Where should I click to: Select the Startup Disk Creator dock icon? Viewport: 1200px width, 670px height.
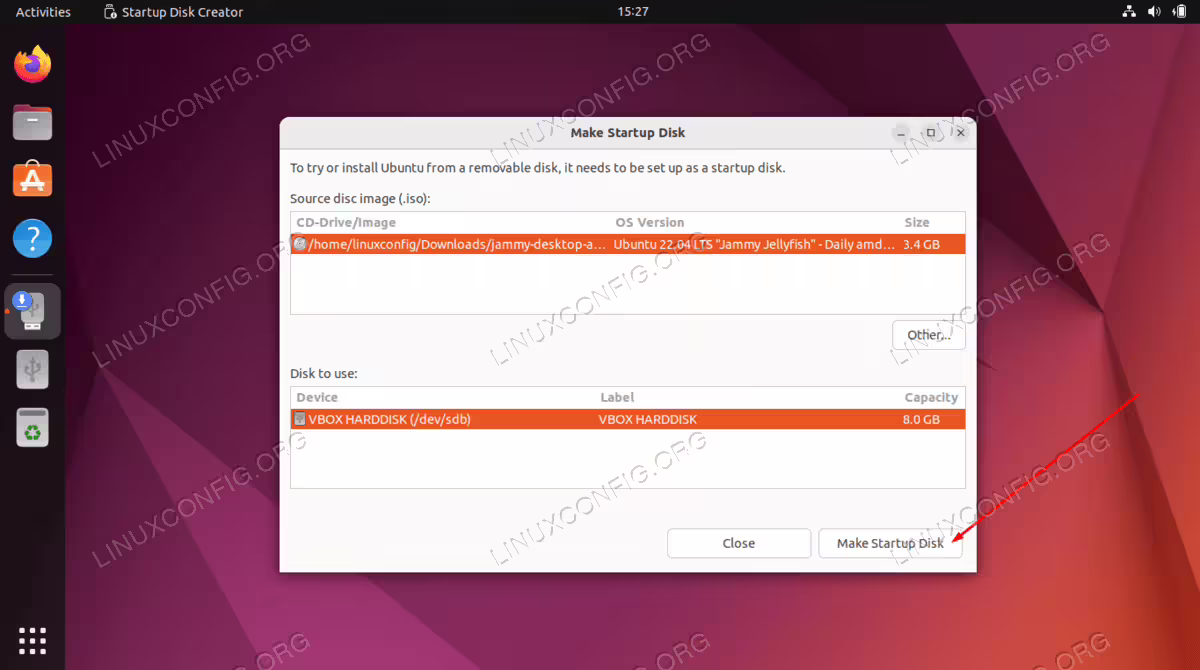[x=32, y=311]
